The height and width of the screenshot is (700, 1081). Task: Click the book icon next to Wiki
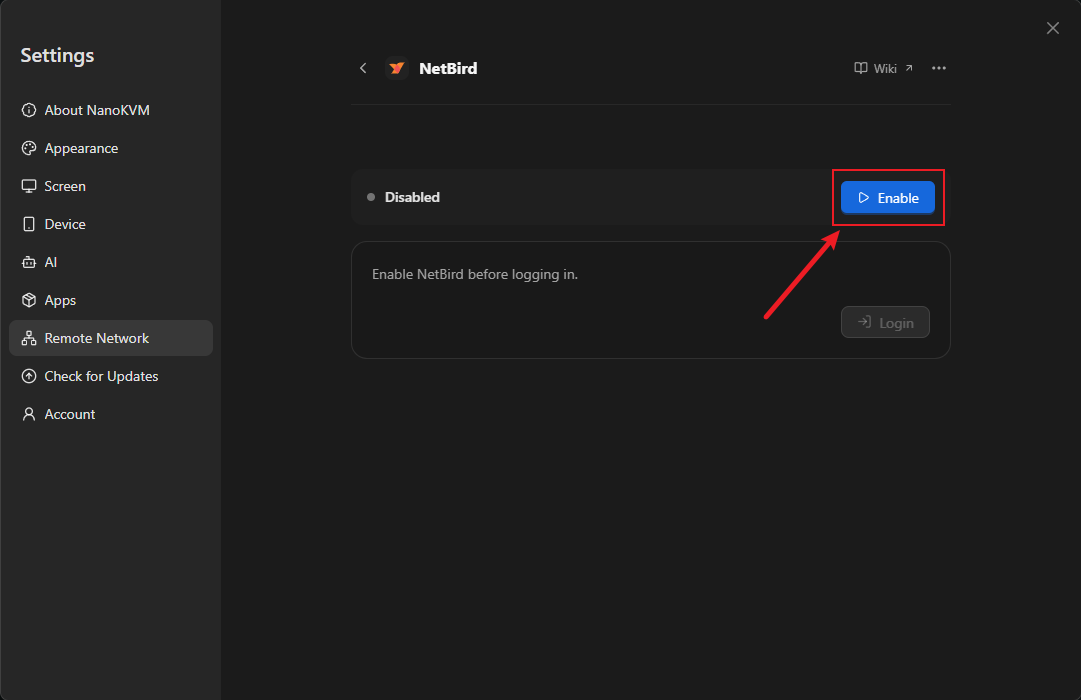click(x=860, y=68)
